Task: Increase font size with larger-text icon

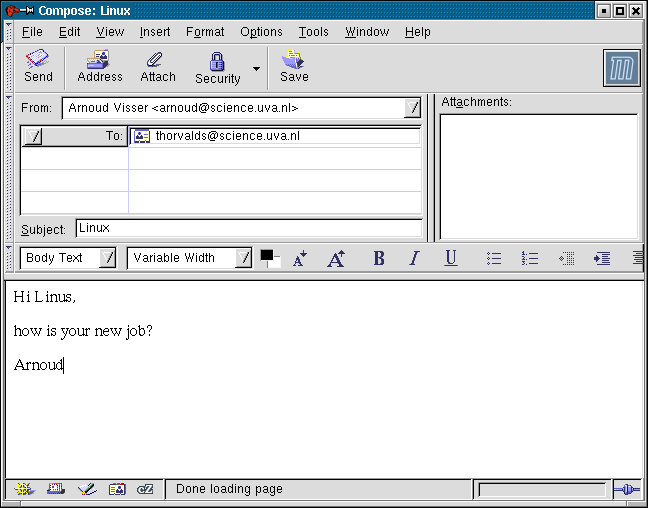Action: [x=336, y=259]
